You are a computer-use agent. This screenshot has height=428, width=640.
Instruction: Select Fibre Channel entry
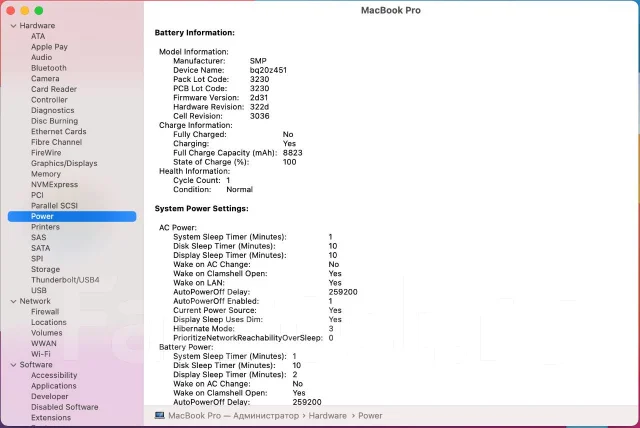click(56, 142)
